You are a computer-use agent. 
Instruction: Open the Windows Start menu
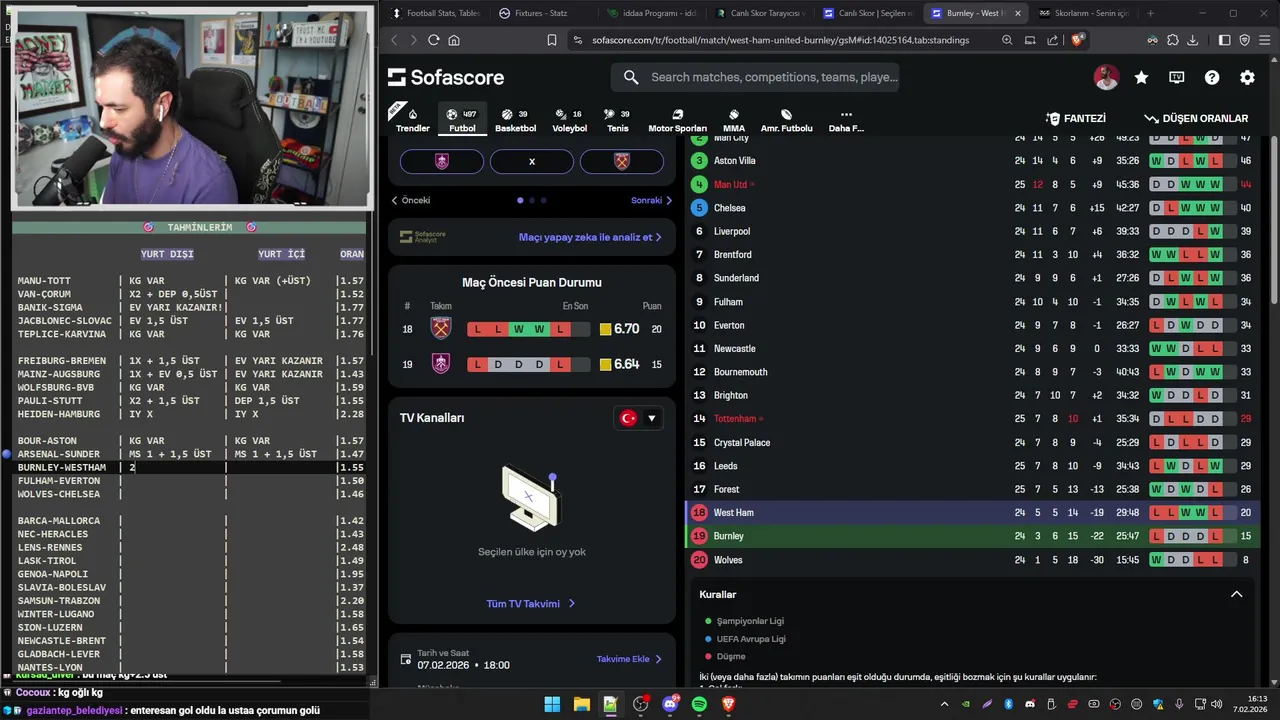552,704
